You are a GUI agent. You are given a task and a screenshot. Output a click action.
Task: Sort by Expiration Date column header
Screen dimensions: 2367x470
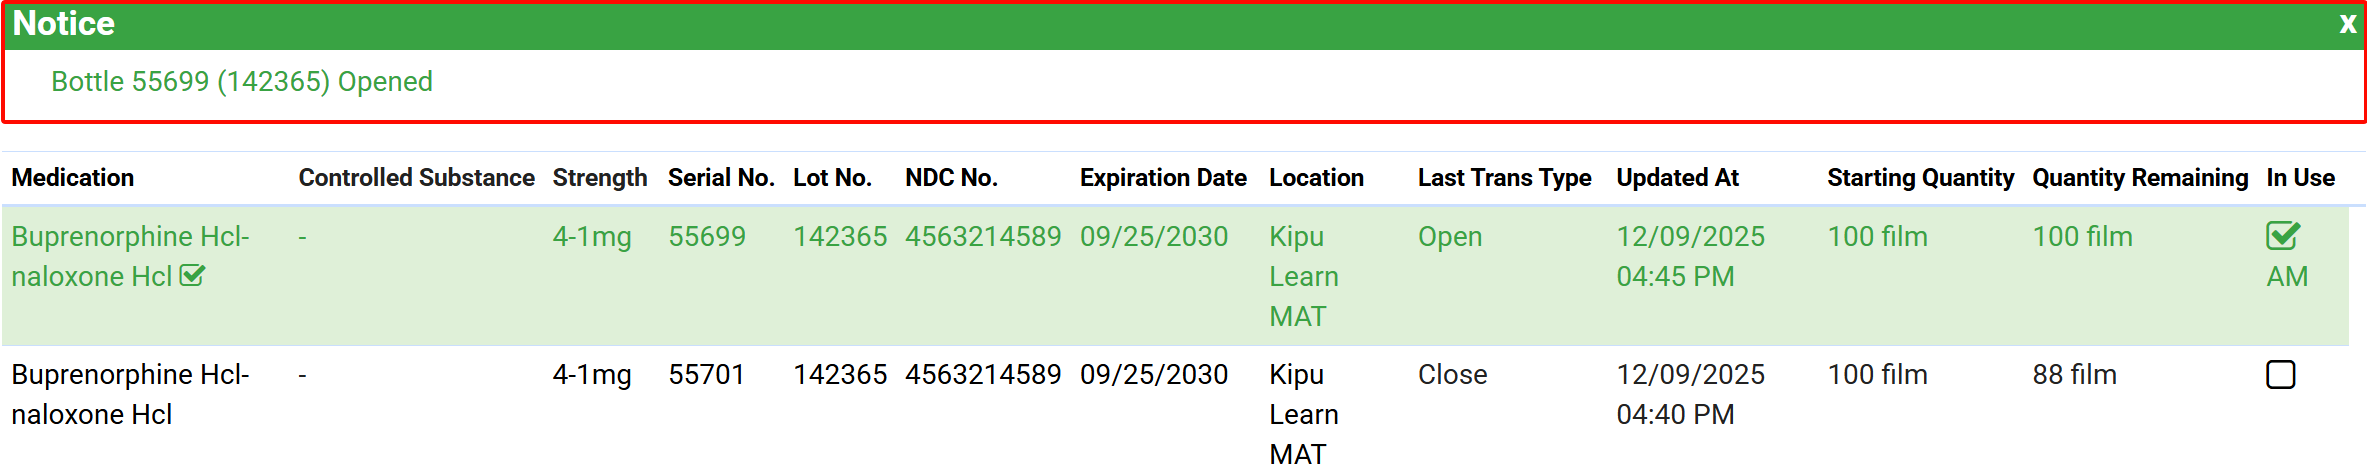click(1162, 178)
